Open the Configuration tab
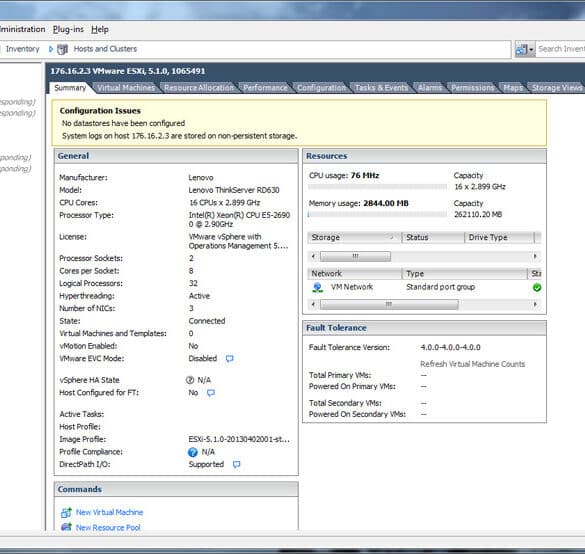 tap(322, 88)
